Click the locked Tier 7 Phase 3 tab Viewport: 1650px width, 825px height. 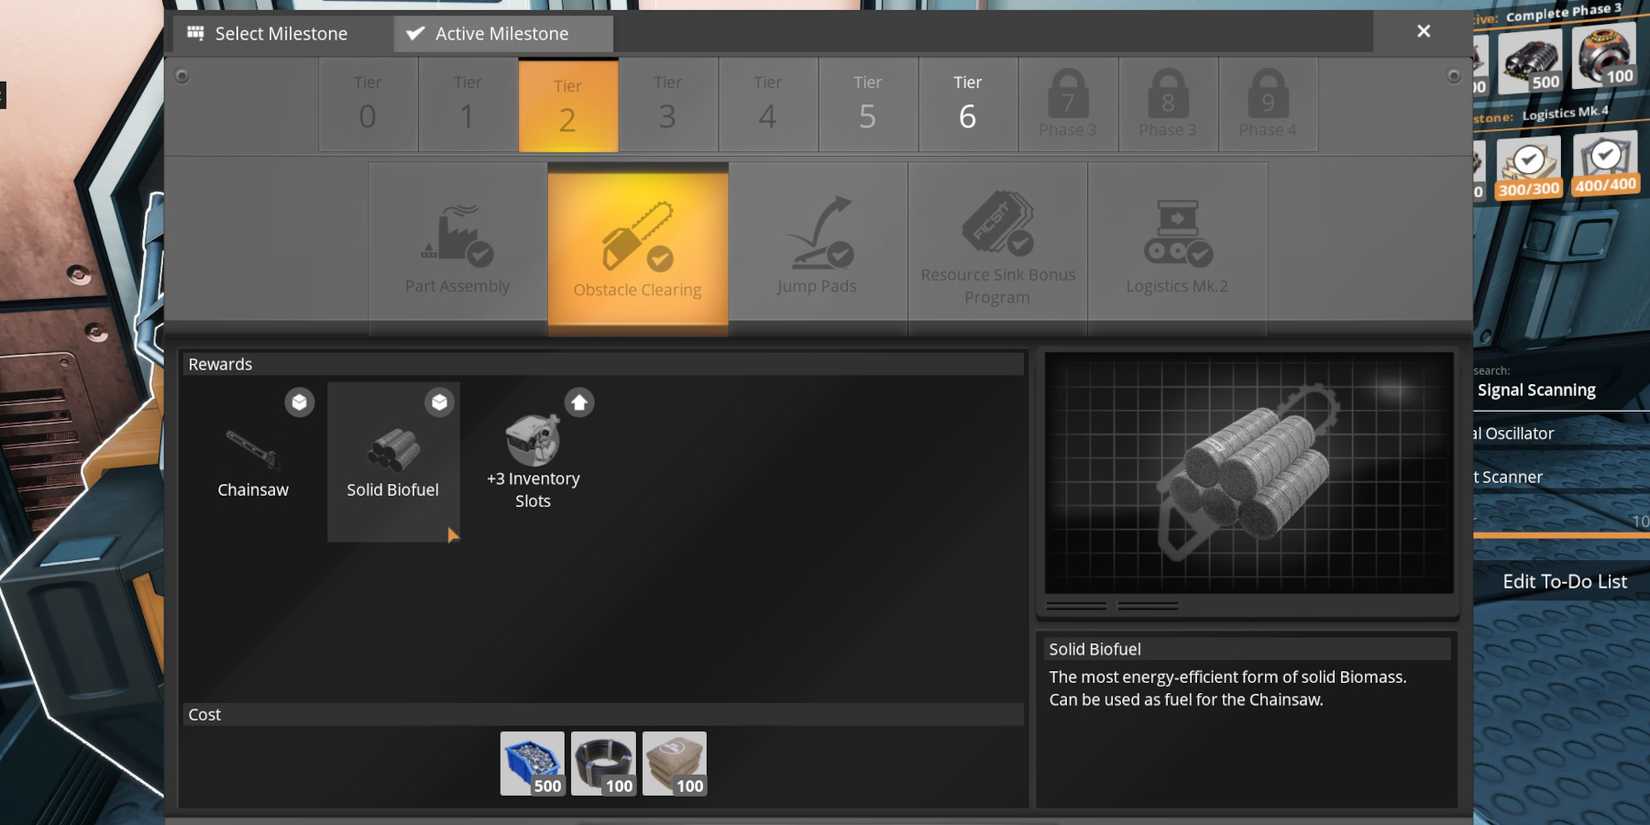pyautogui.click(x=1067, y=104)
